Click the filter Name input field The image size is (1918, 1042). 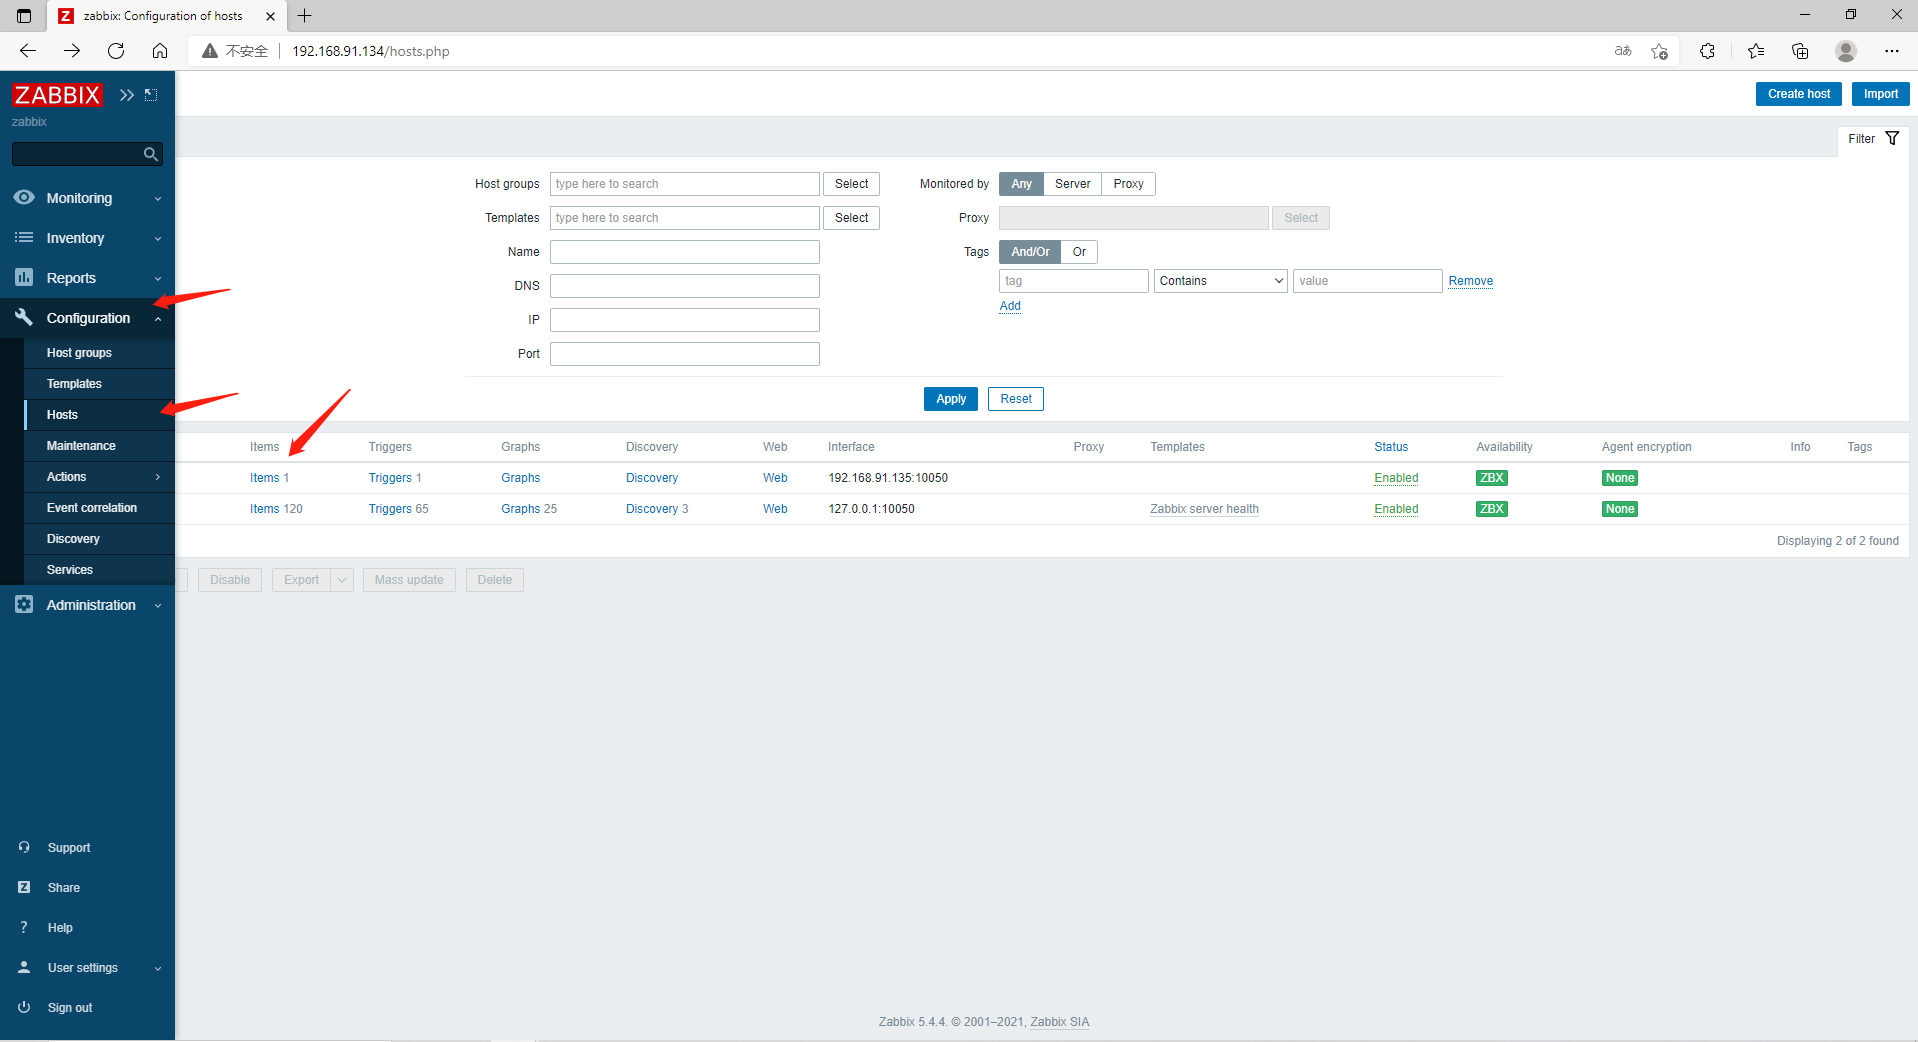point(685,252)
